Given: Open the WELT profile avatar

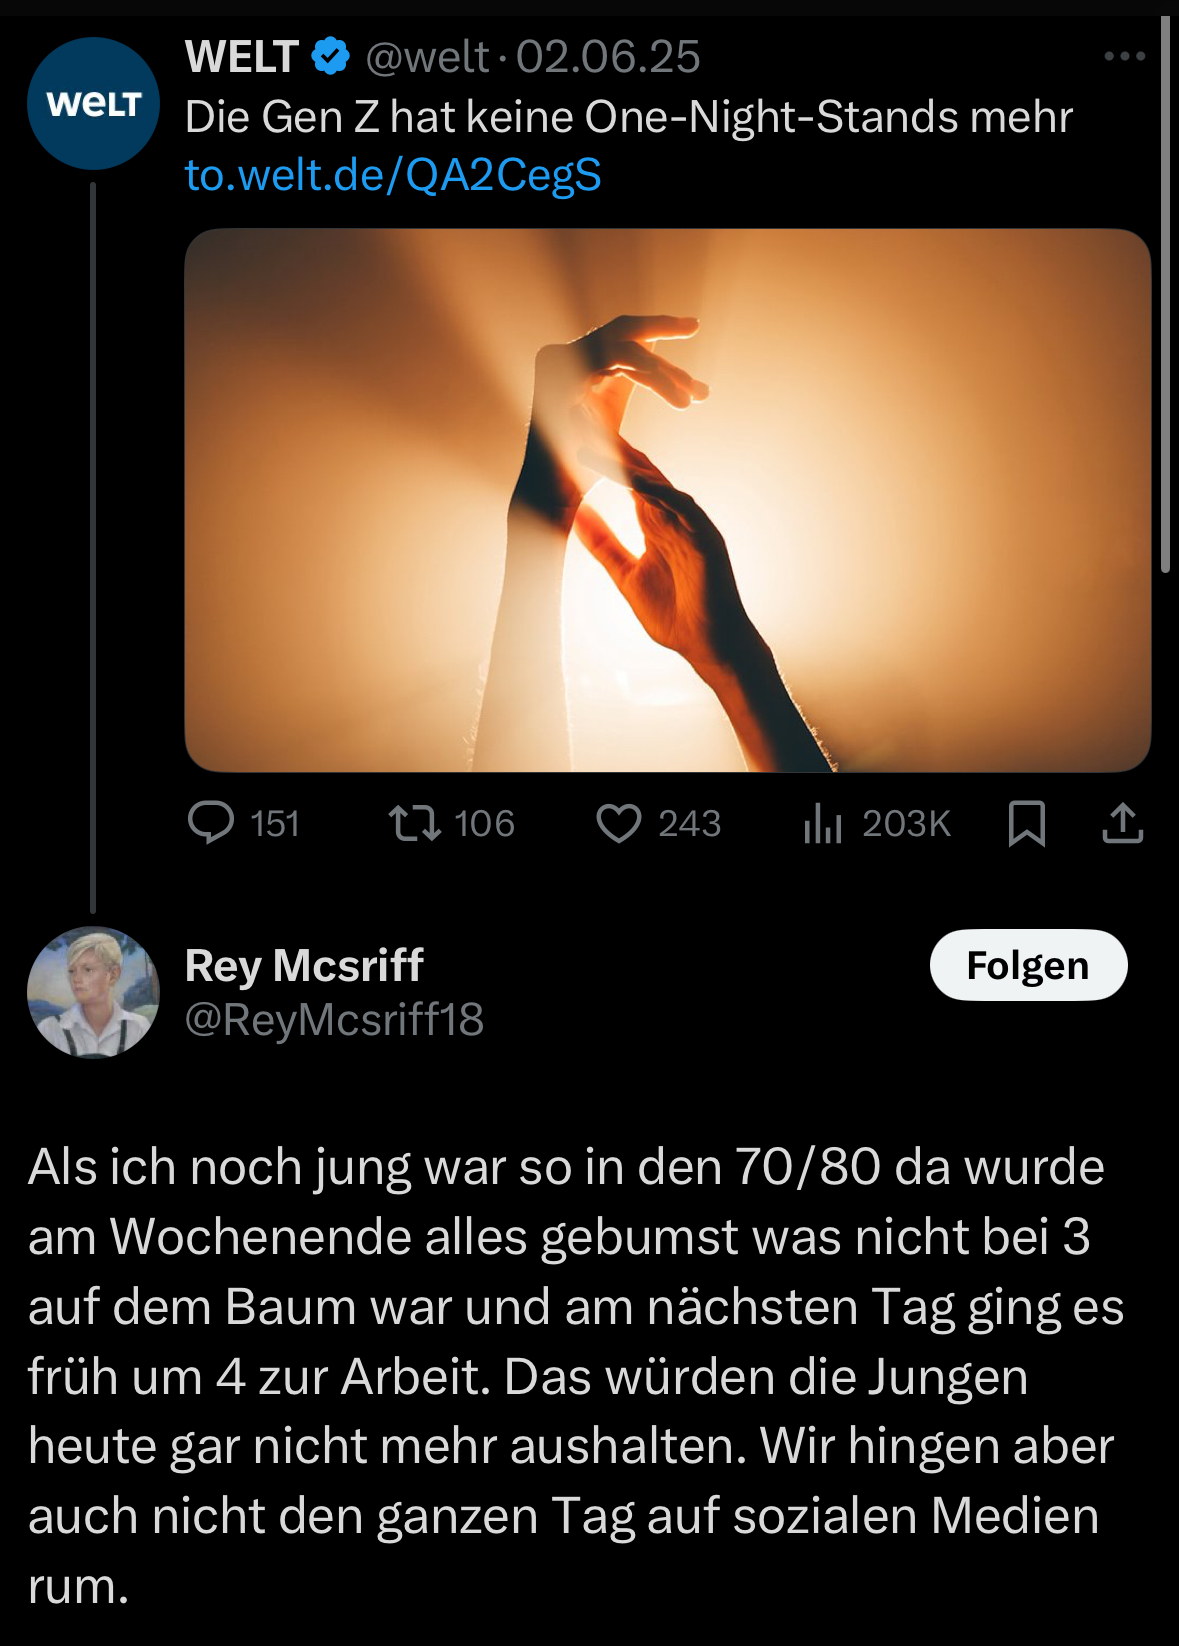Looking at the screenshot, I should (x=93, y=103).
